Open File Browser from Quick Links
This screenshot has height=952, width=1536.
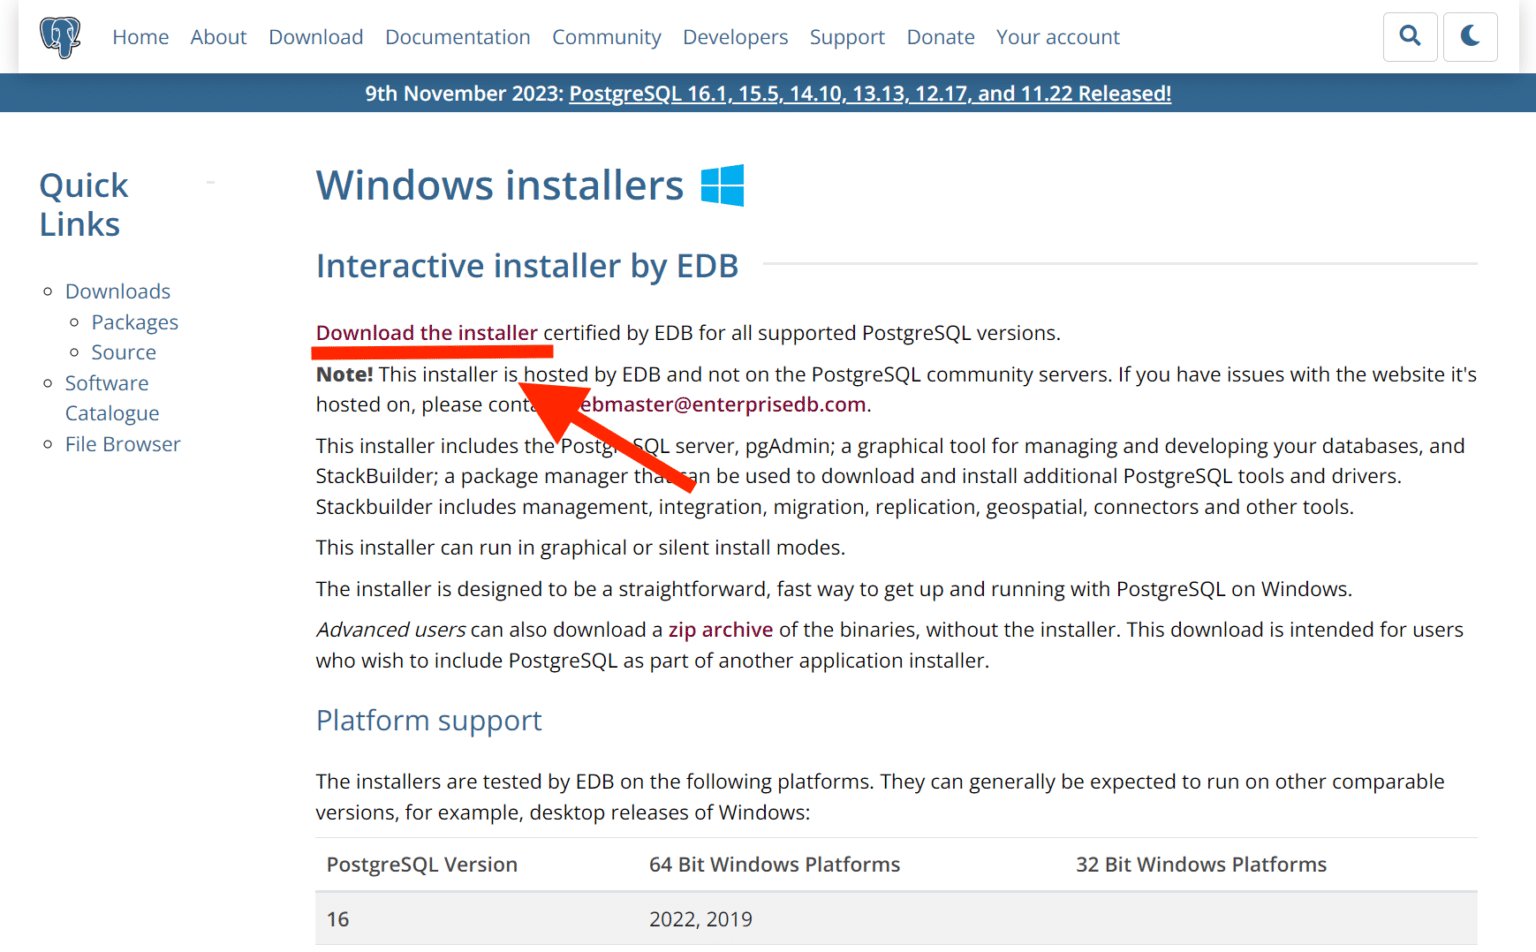[122, 444]
